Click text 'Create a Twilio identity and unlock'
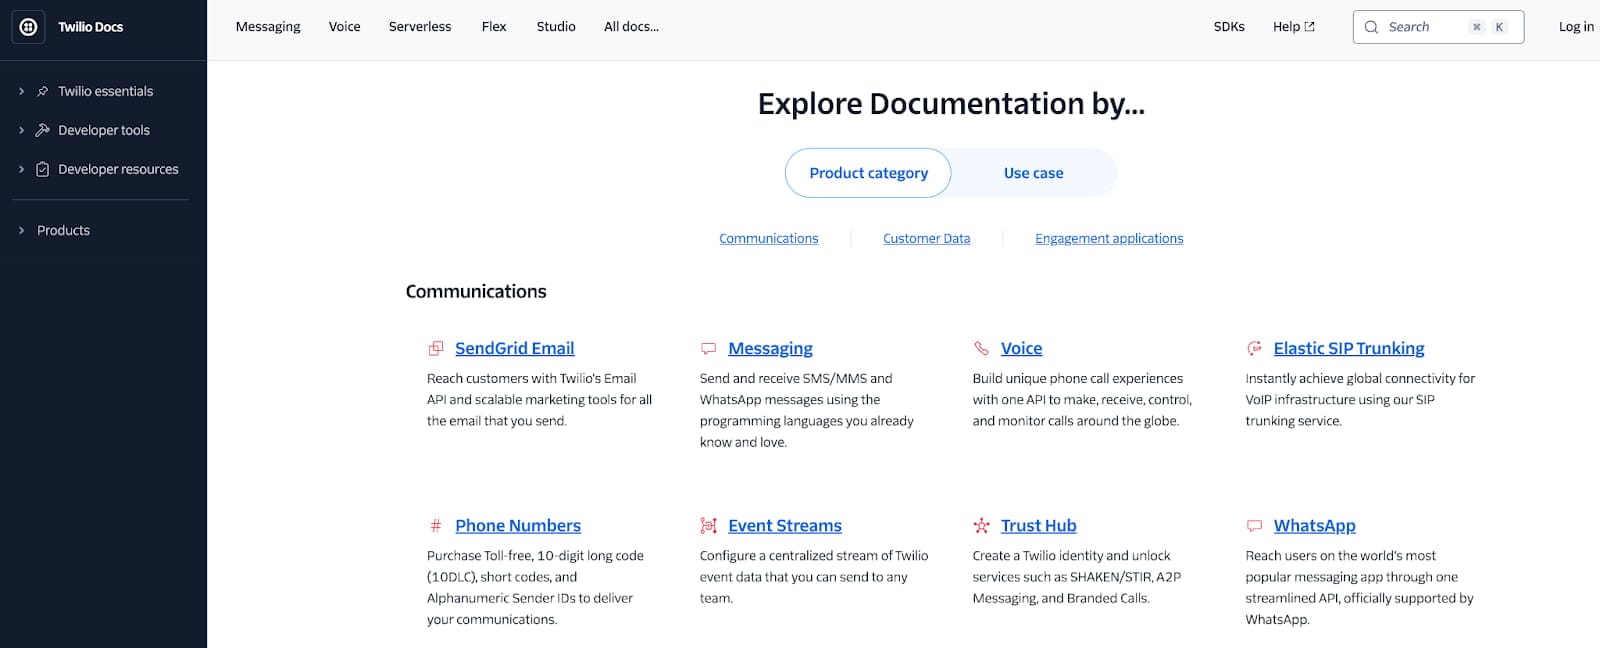This screenshot has width=1600, height=648. tap(1071, 555)
